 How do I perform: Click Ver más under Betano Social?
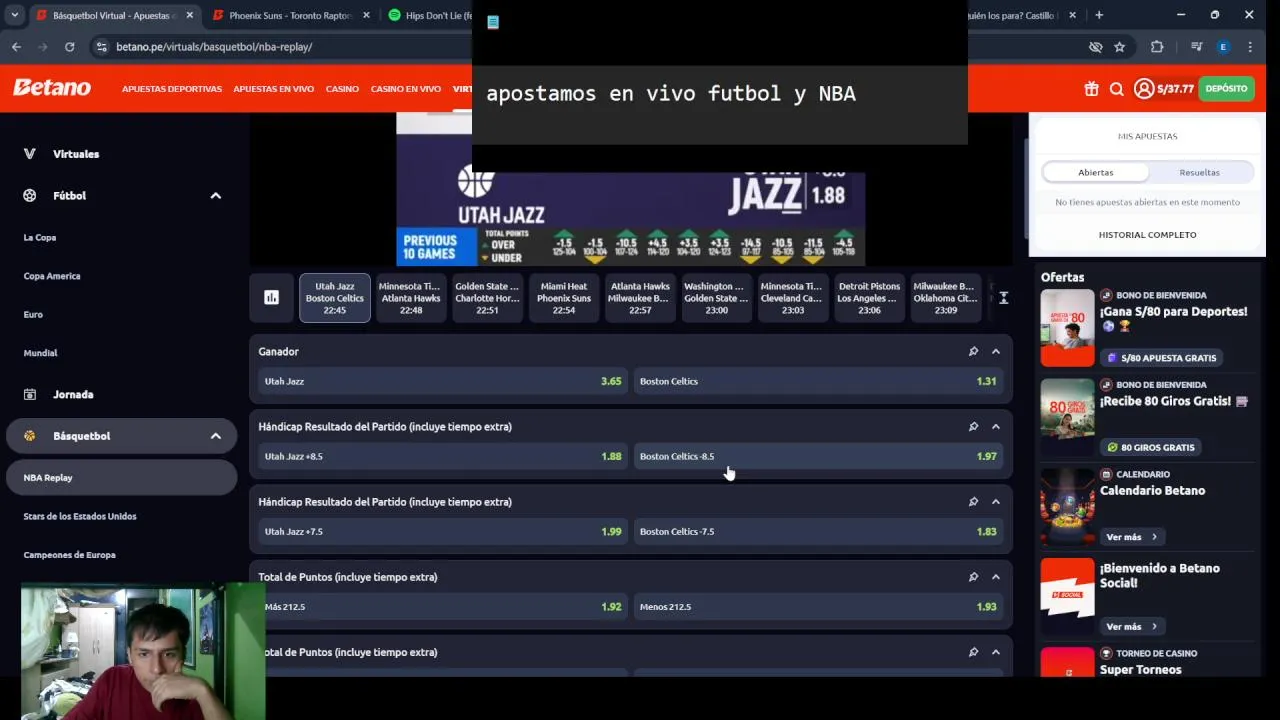1131,627
